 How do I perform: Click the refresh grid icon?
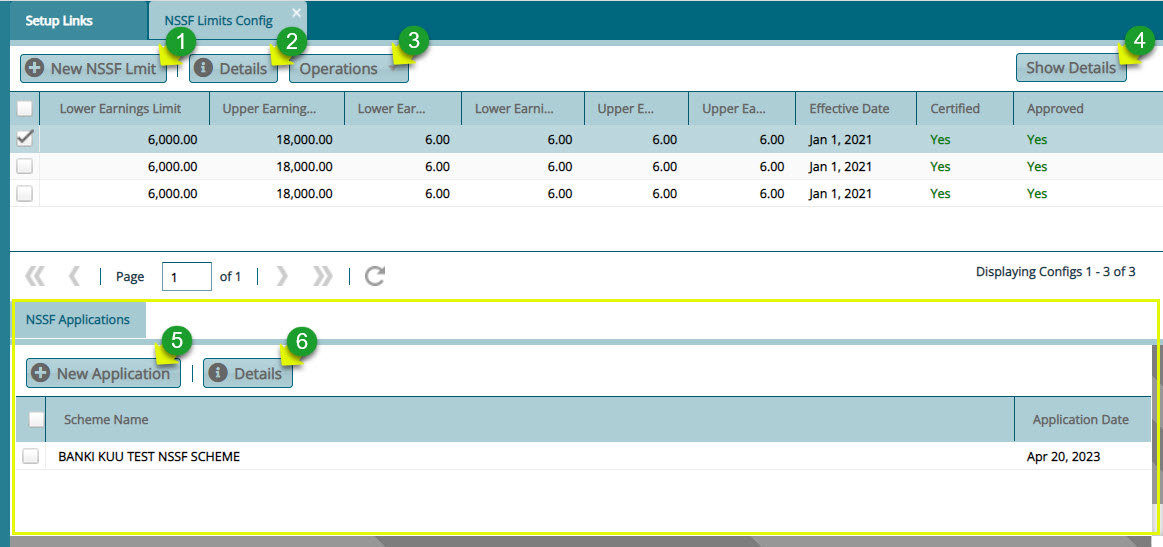[375, 277]
